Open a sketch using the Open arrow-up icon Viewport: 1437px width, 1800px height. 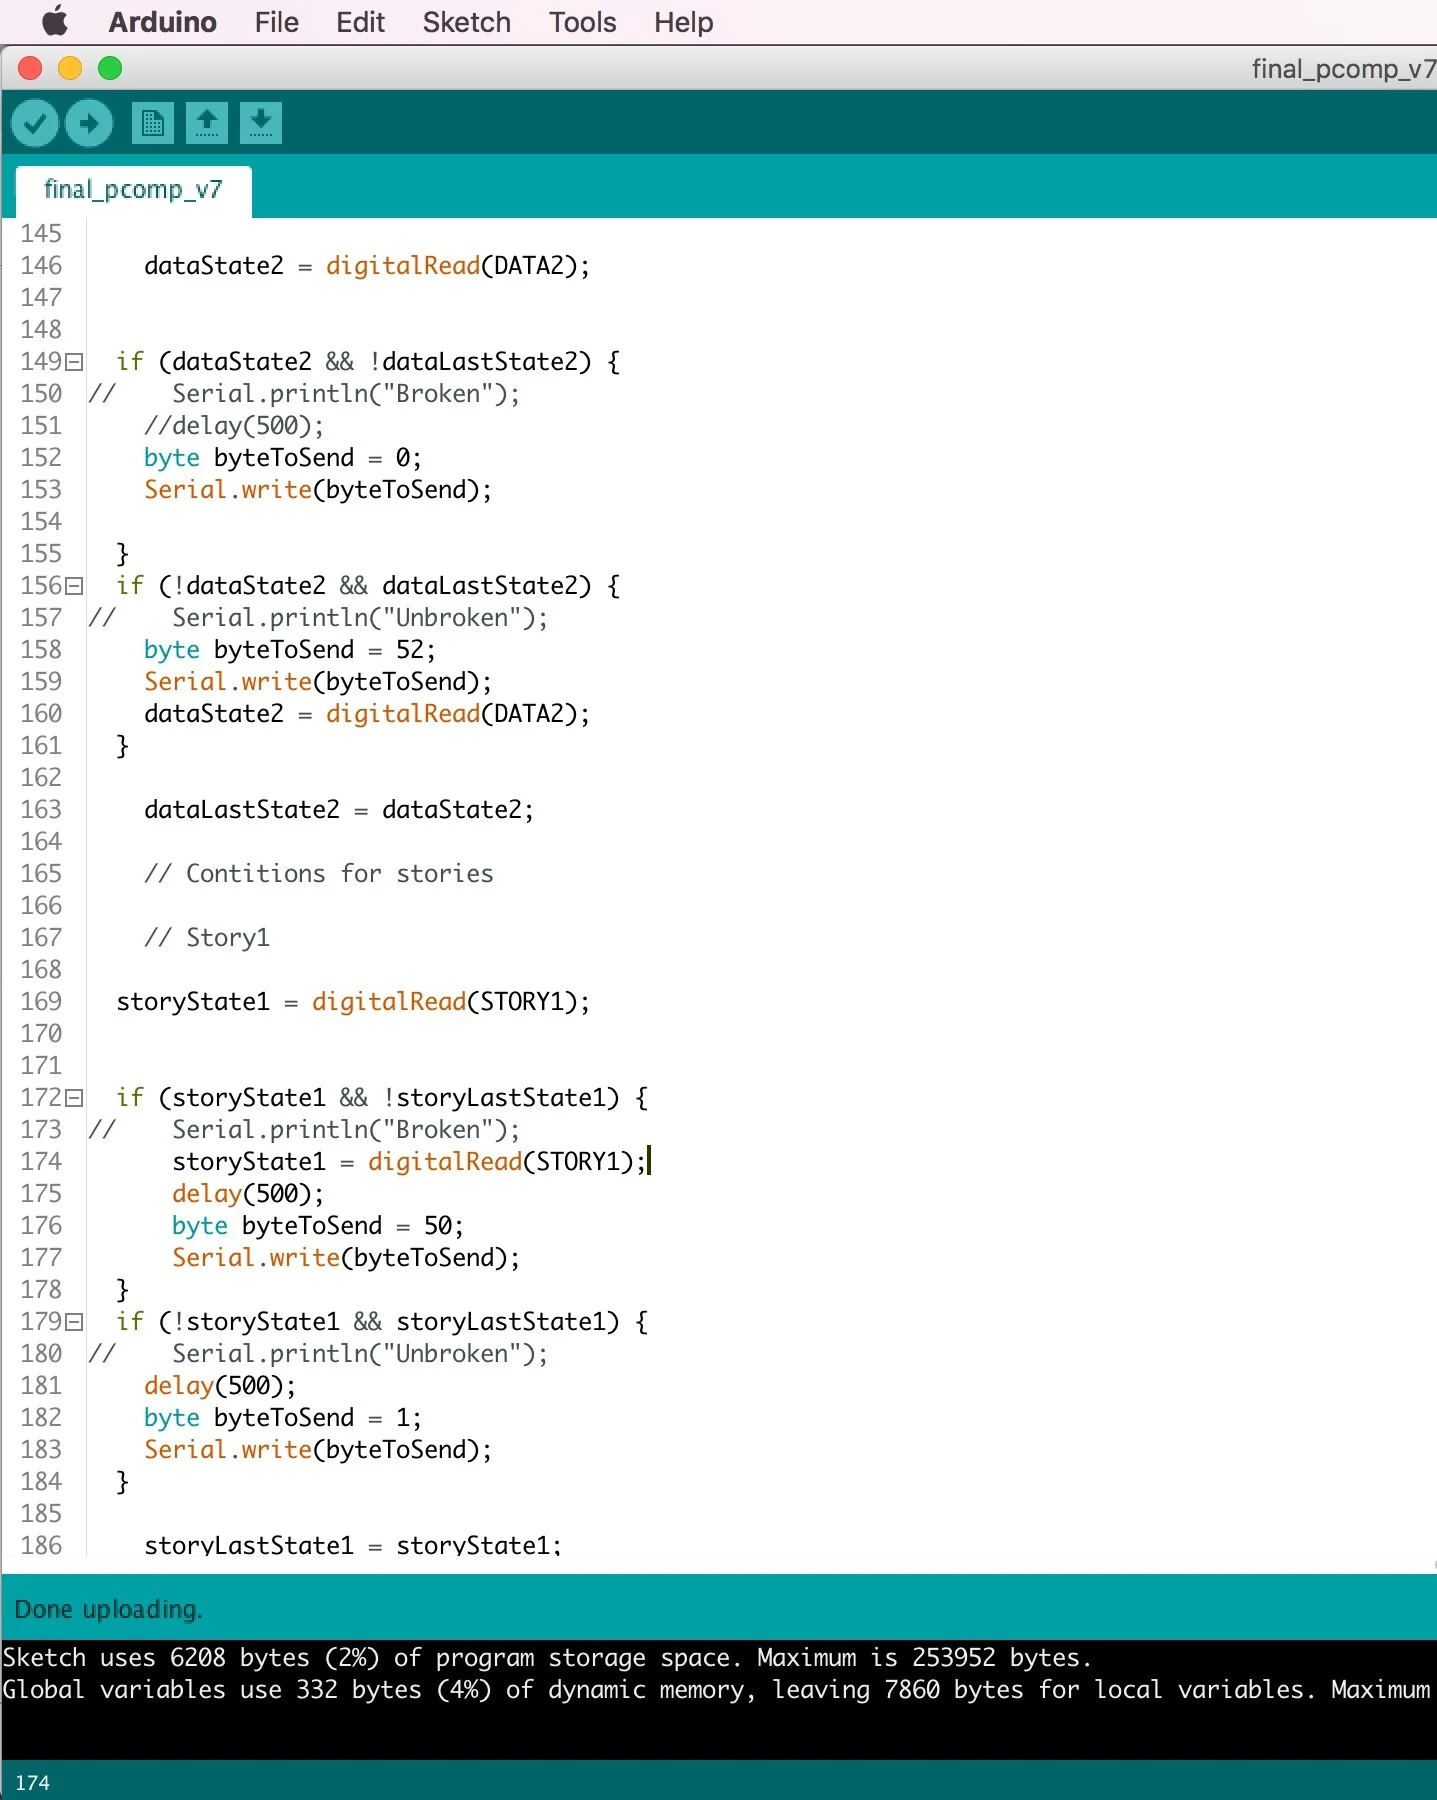click(207, 123)
